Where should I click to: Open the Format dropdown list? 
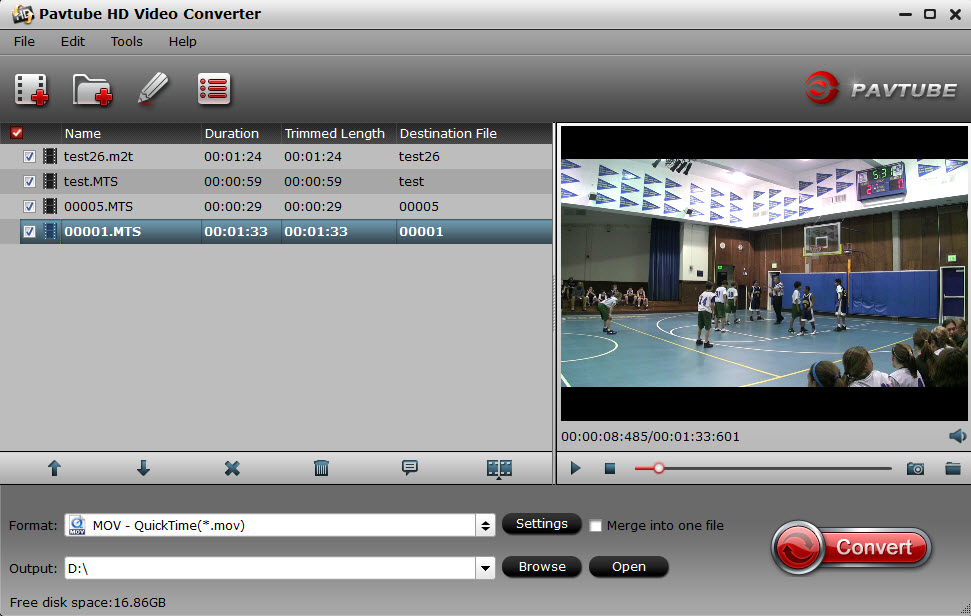(484, 524)
